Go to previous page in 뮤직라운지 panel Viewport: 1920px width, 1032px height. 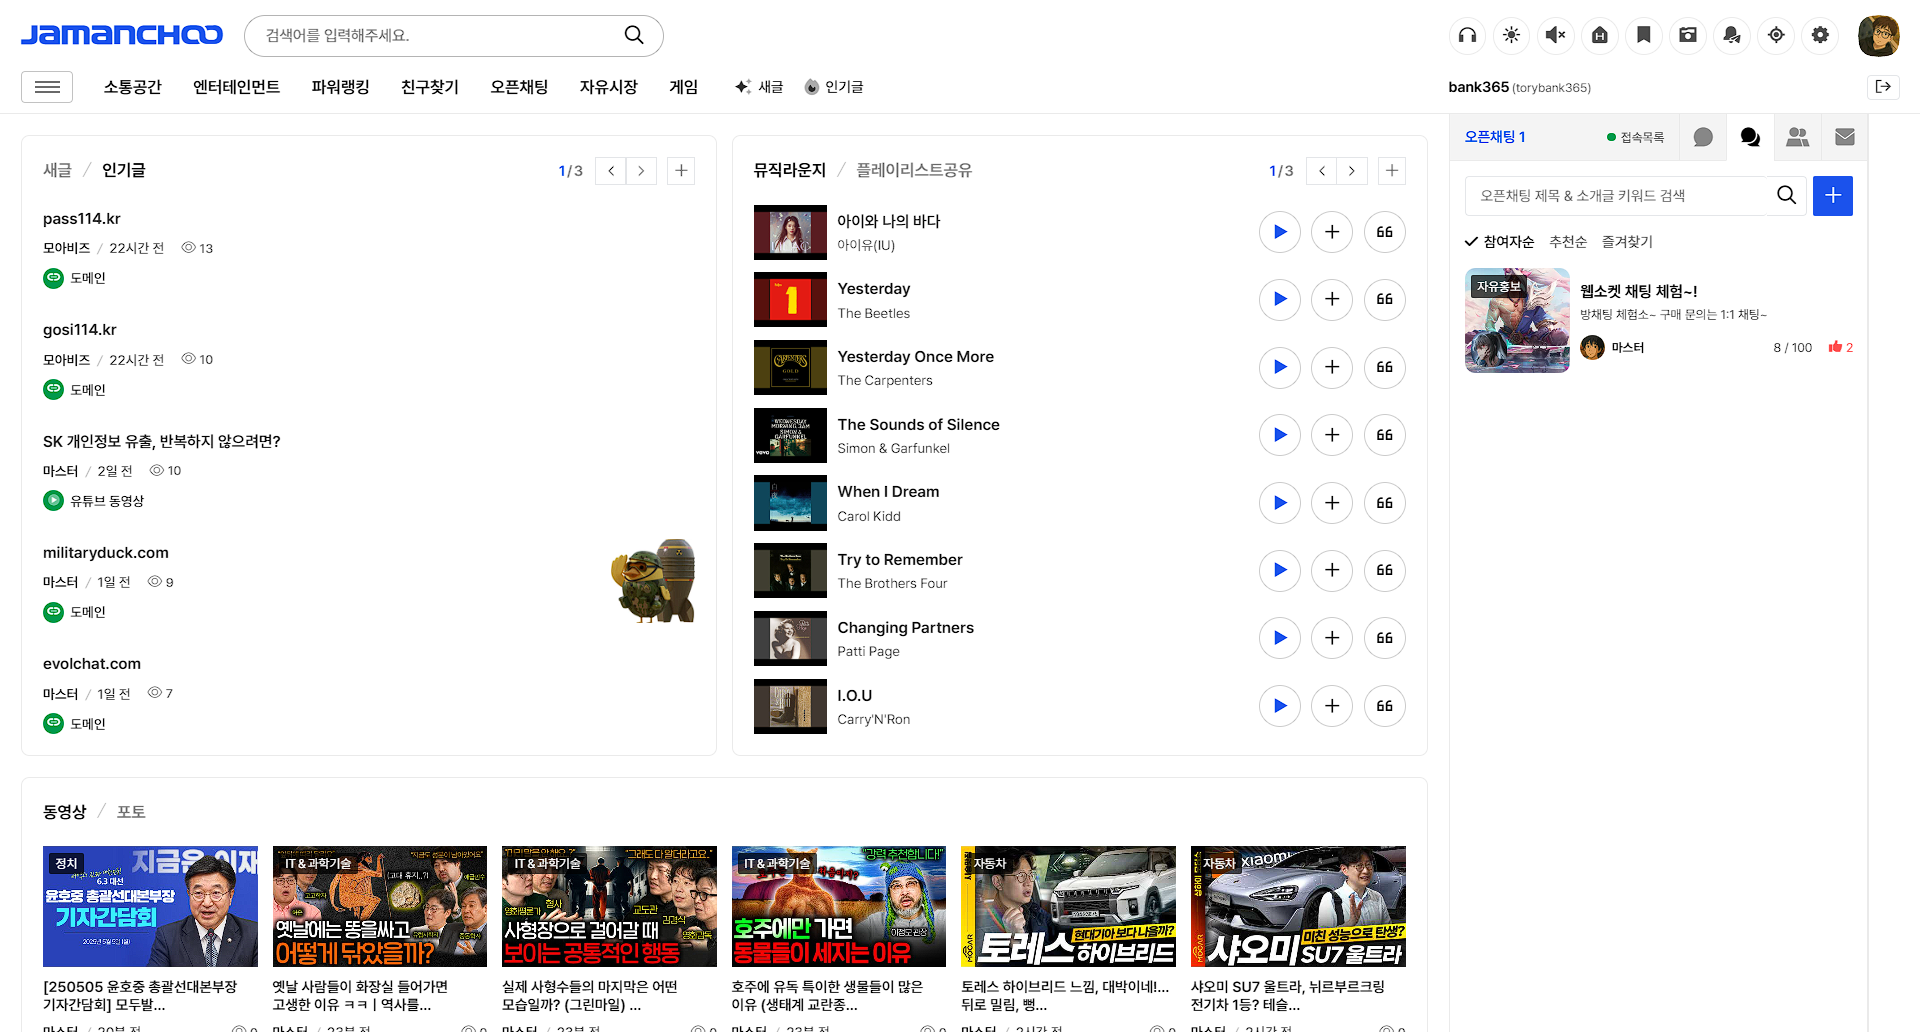[1322, 171]
